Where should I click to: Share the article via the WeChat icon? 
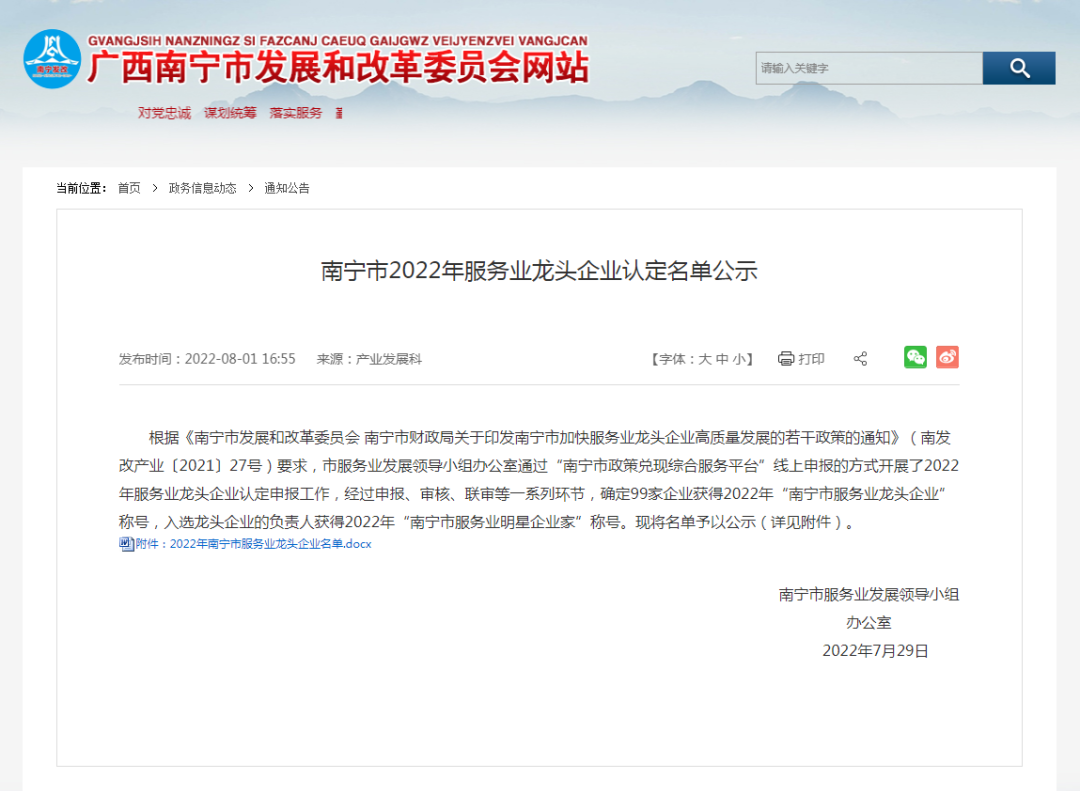(x=915, y=357)
